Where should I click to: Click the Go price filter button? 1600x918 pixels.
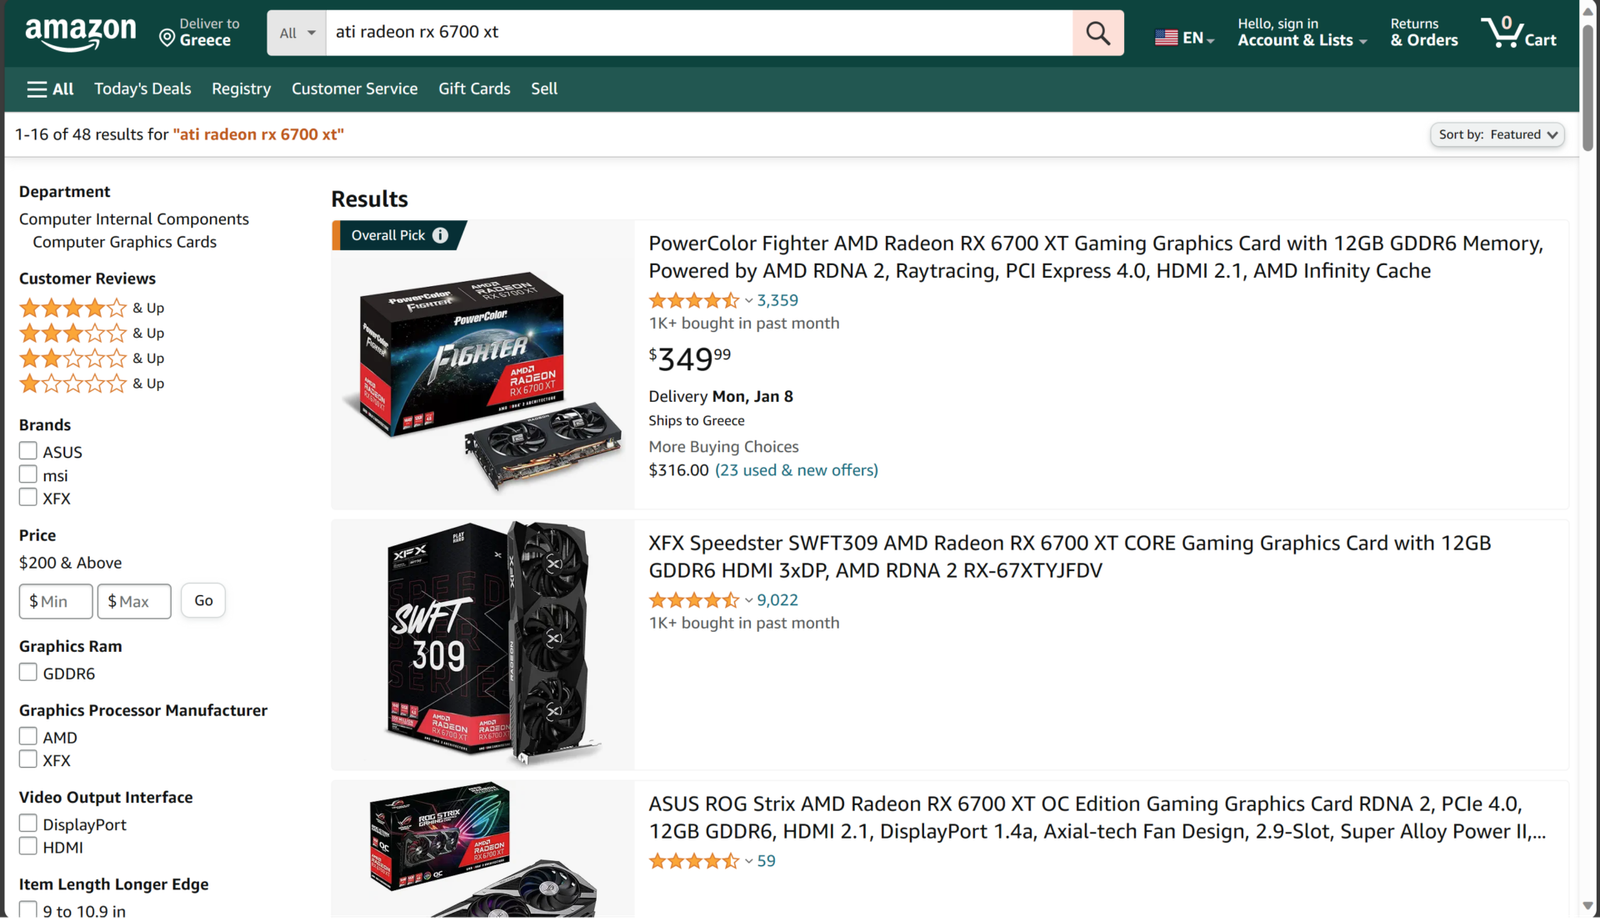pos(203,600)
